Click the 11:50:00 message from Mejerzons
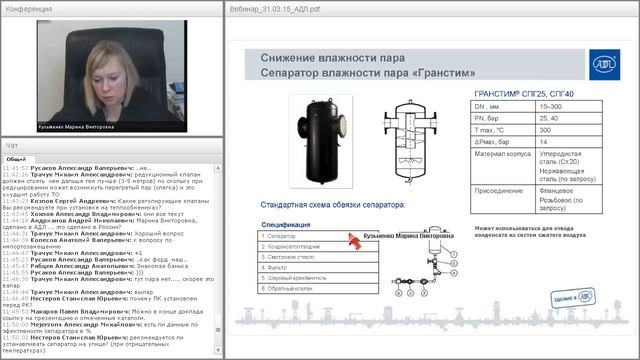 [100, 328]
